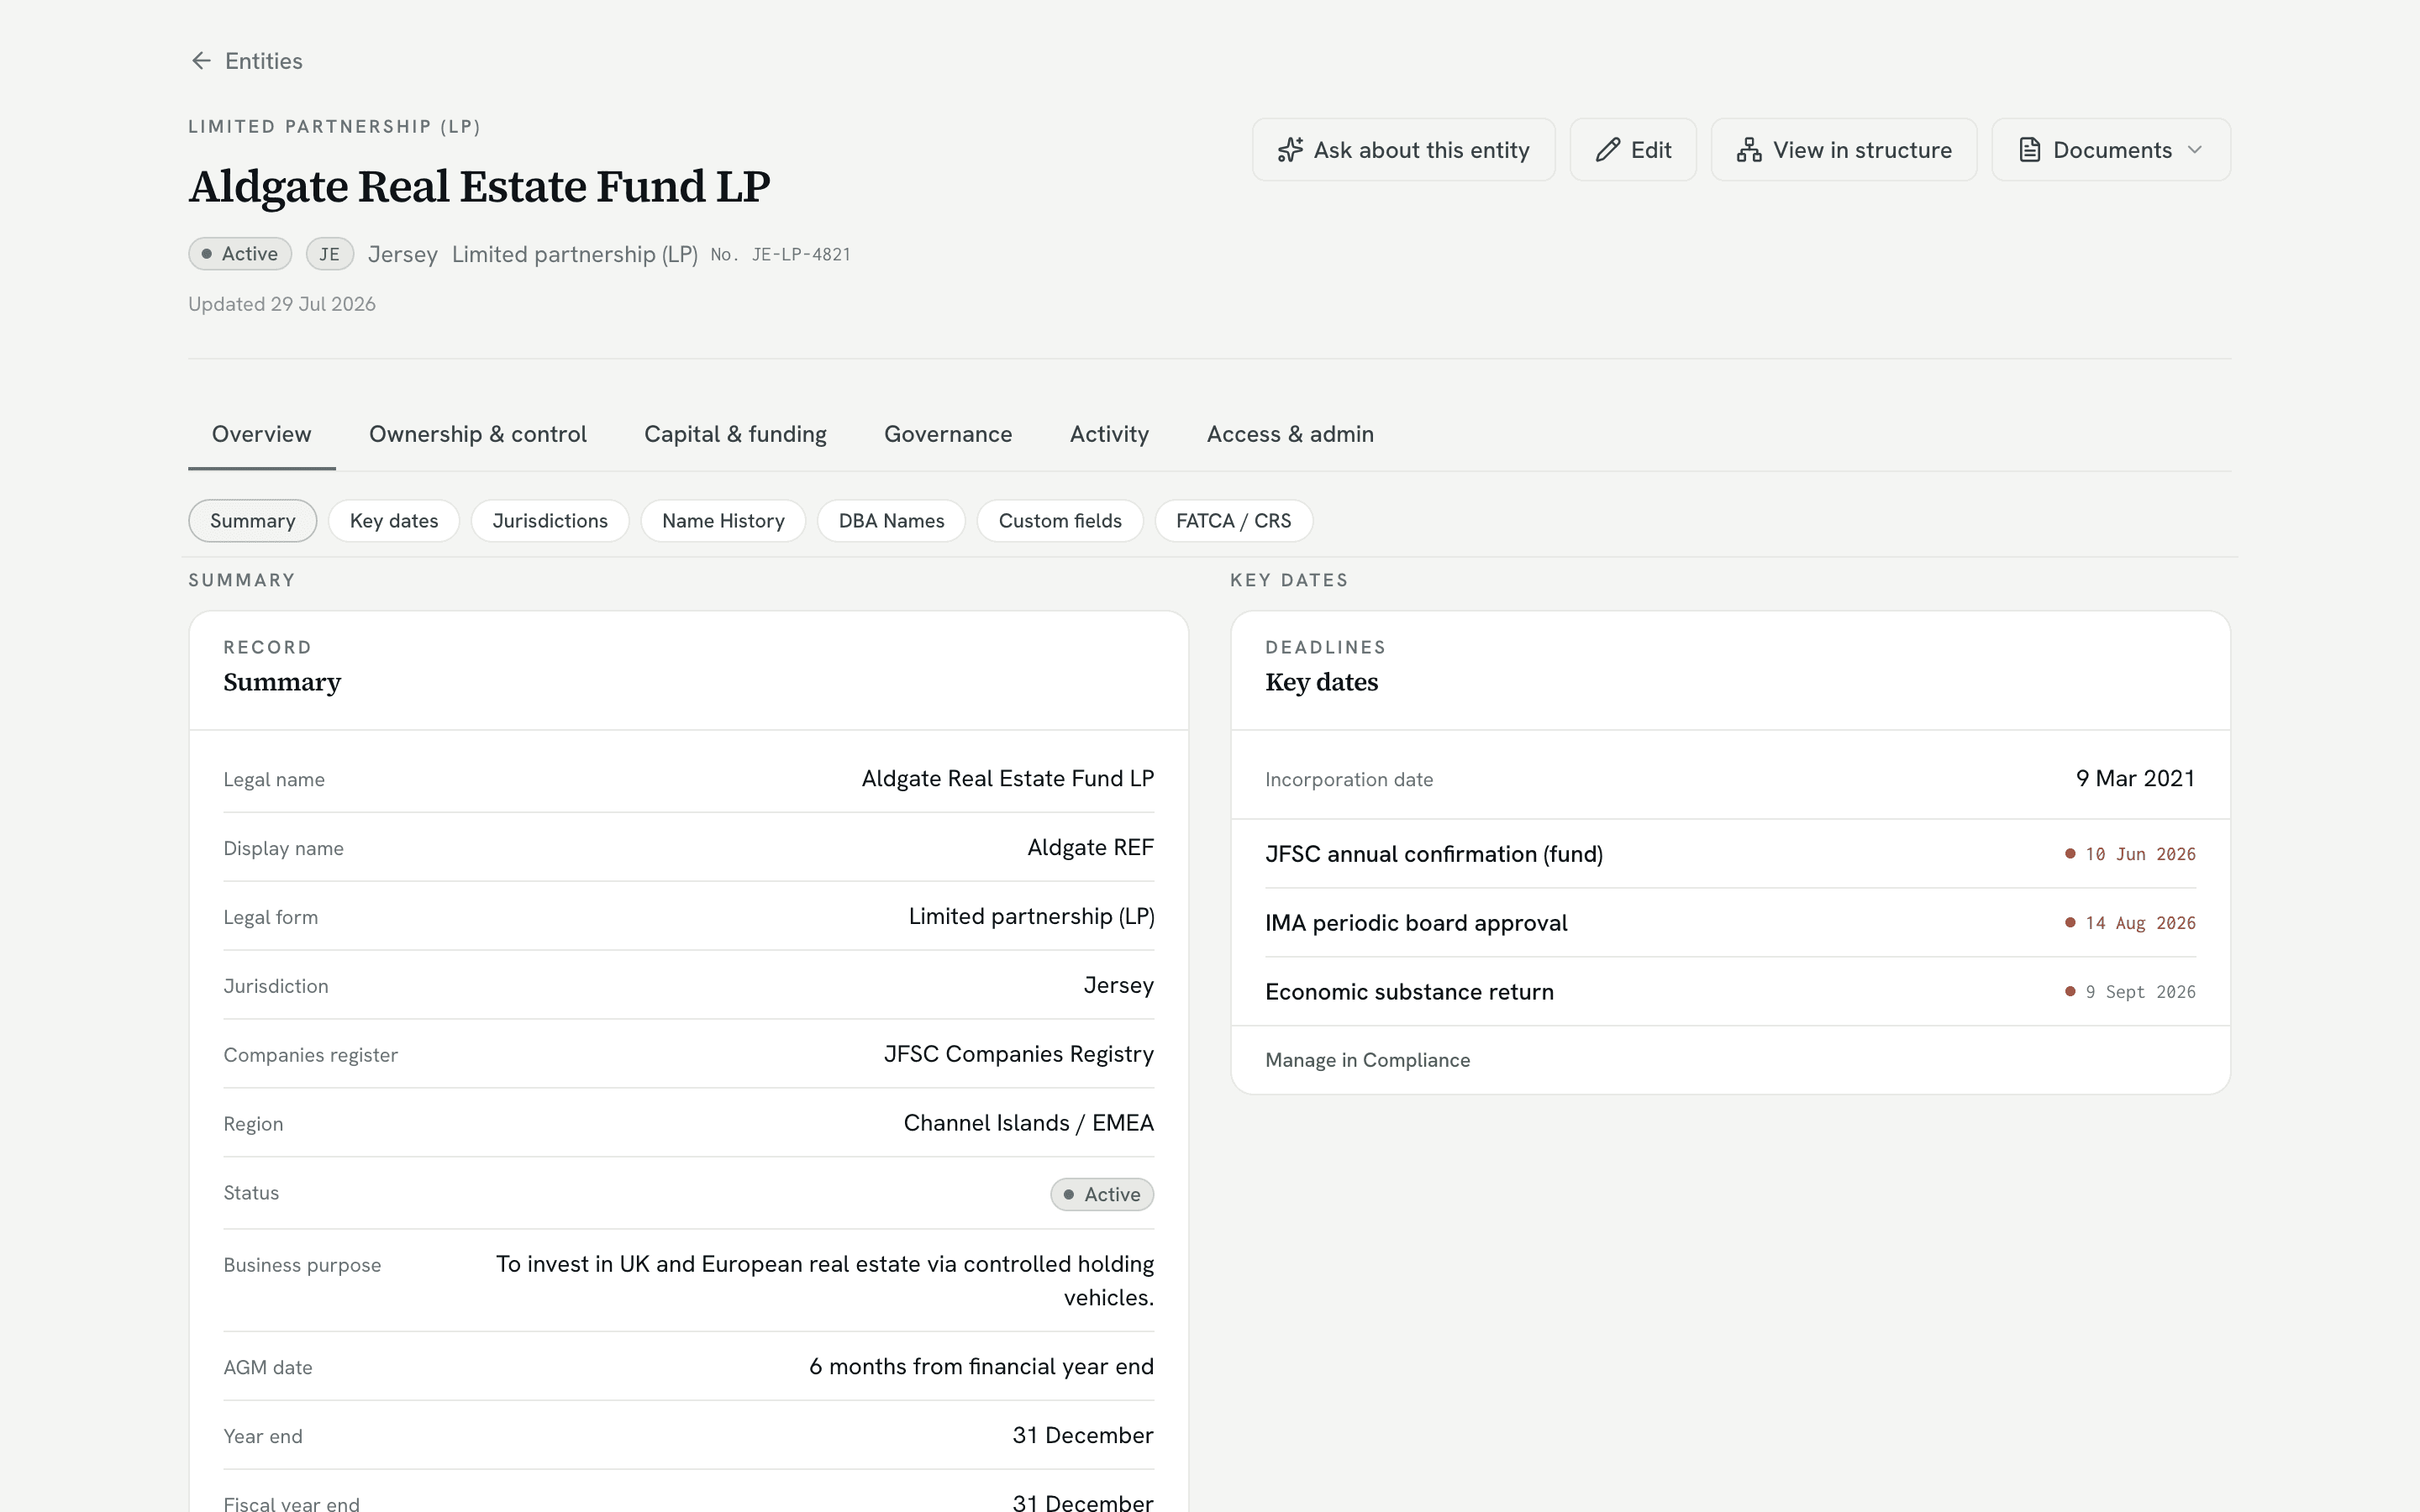Open the Manage in Compliance link

[x=1367, y=1060]
